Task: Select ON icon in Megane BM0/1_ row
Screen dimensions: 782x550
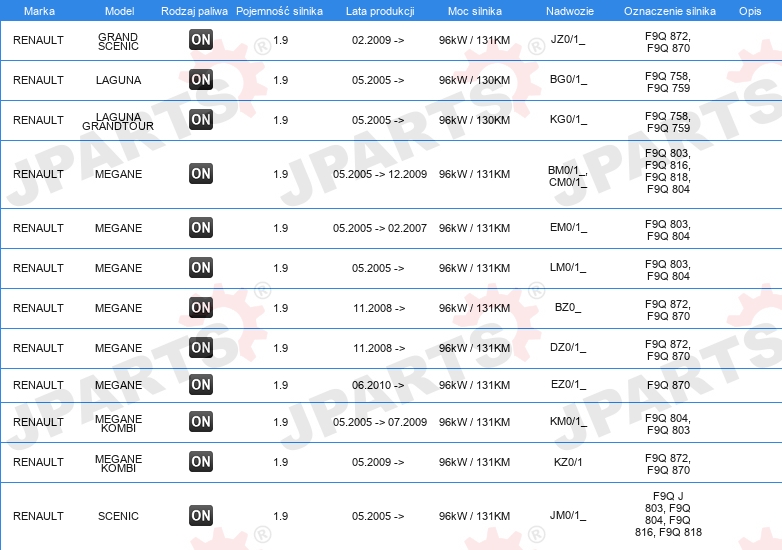Action: (x=201, y=174)
